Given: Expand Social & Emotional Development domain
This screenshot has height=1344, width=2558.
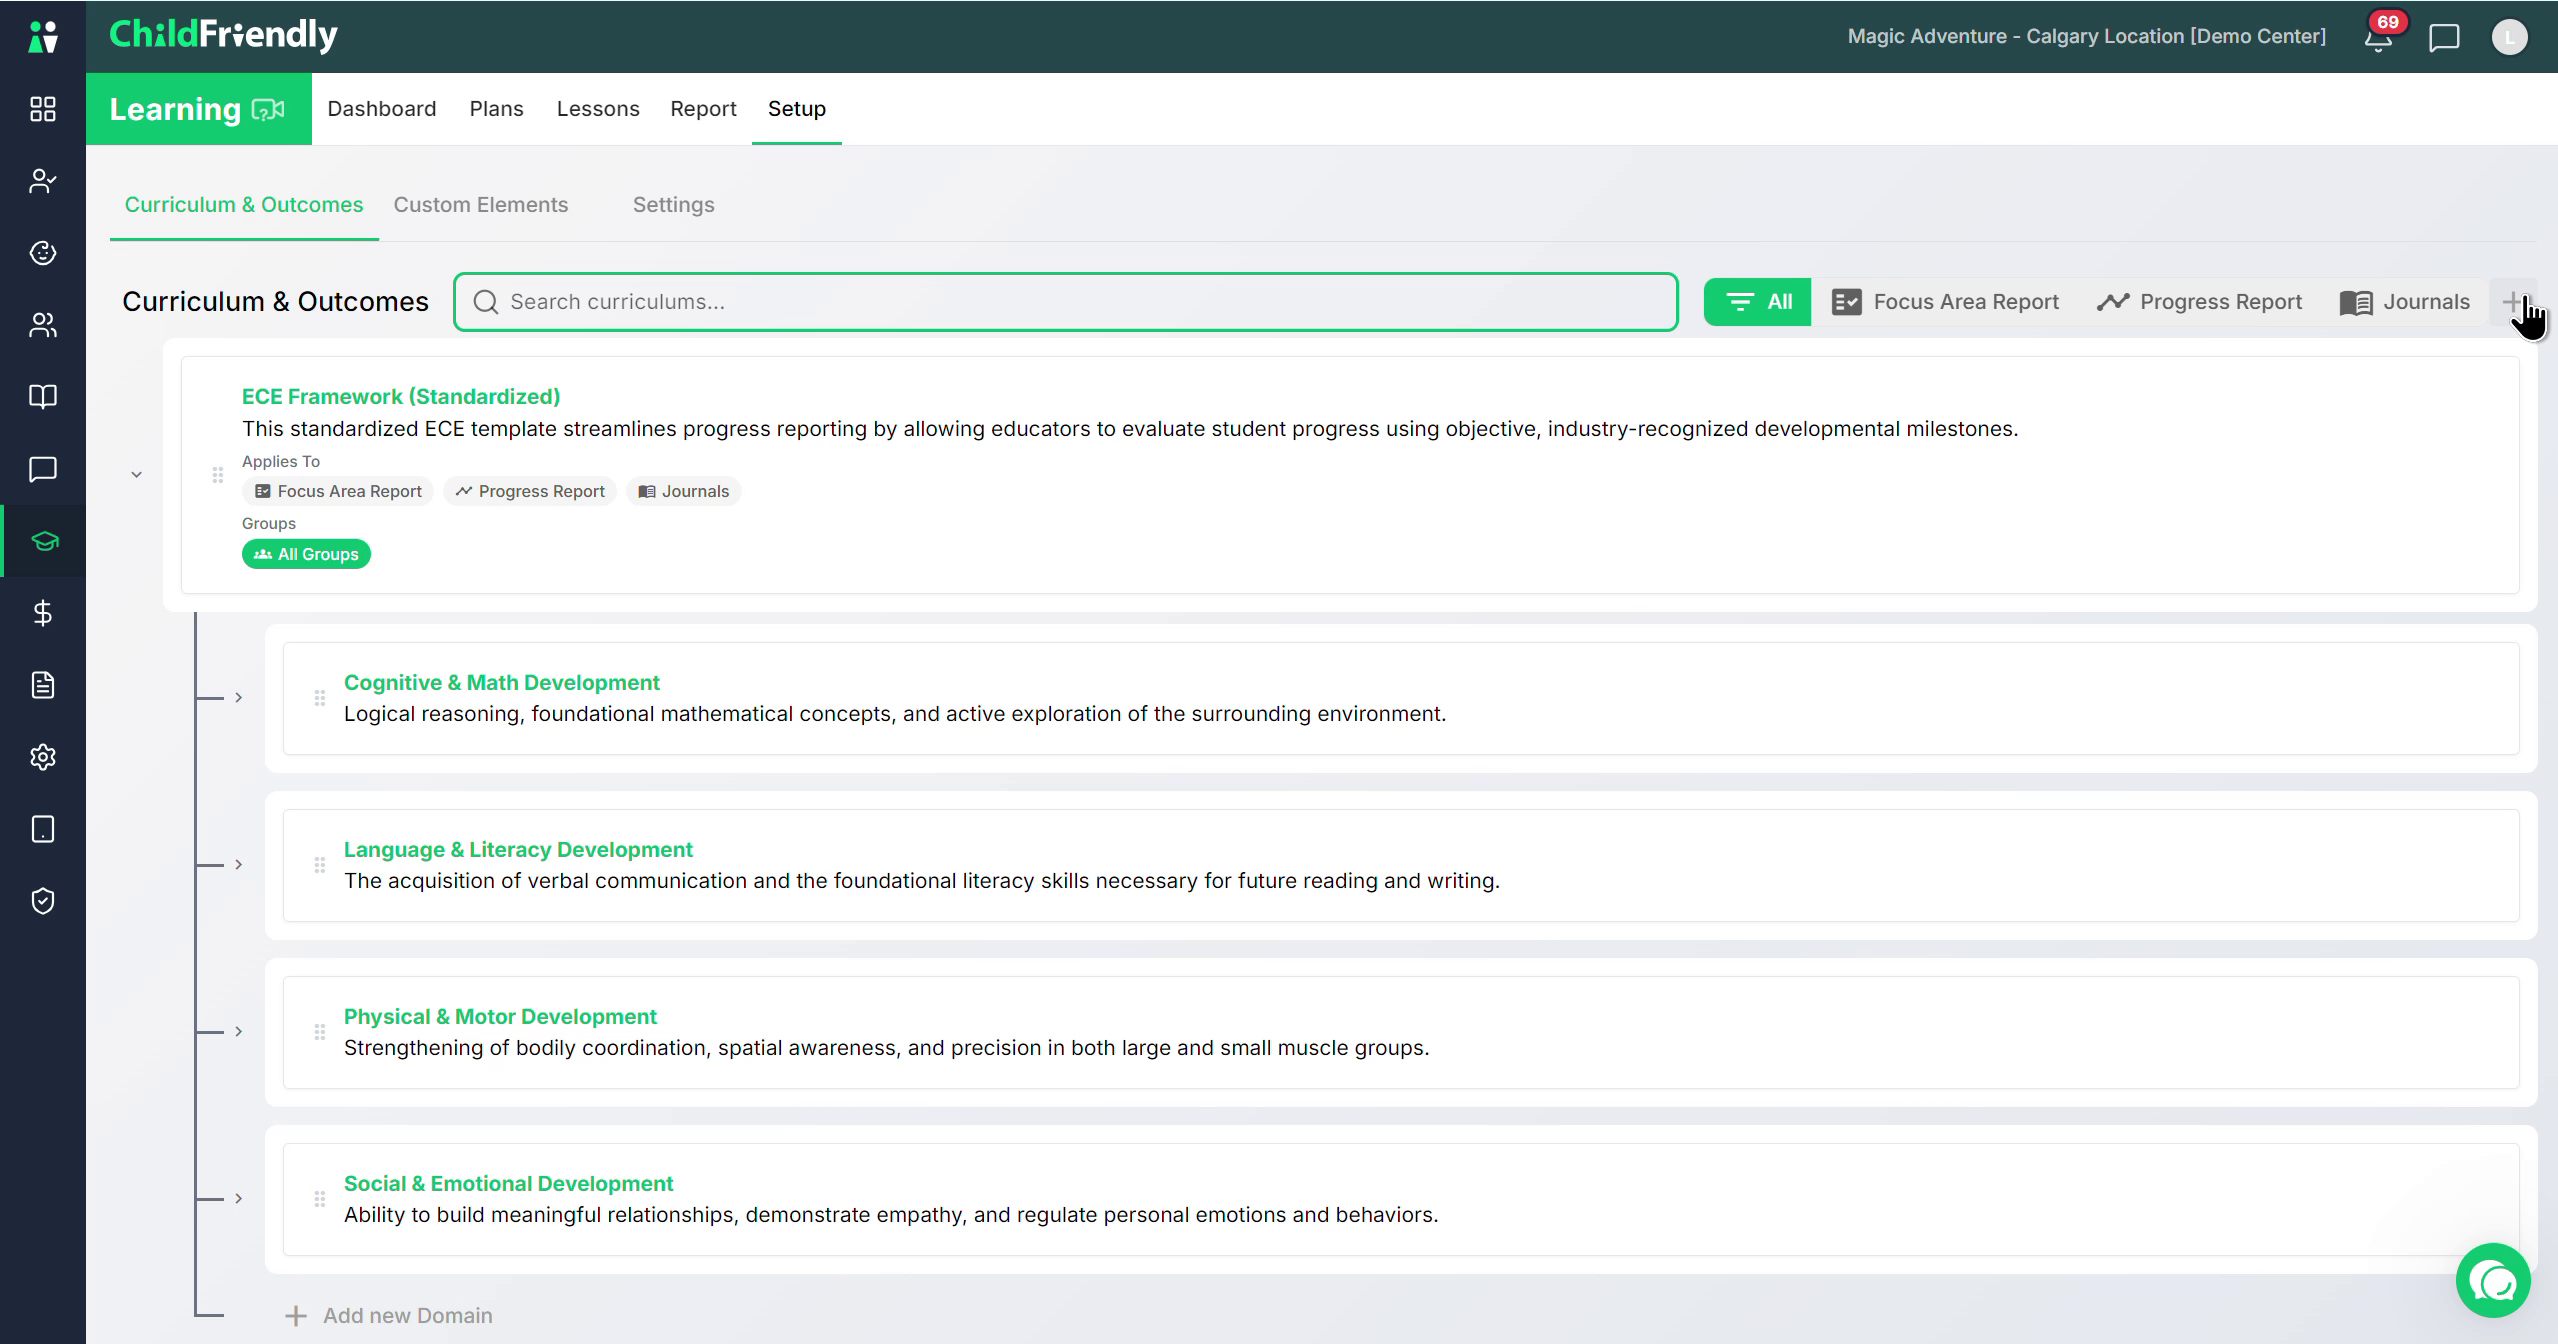Looking at the screenshot, I should coord(238,1199).
